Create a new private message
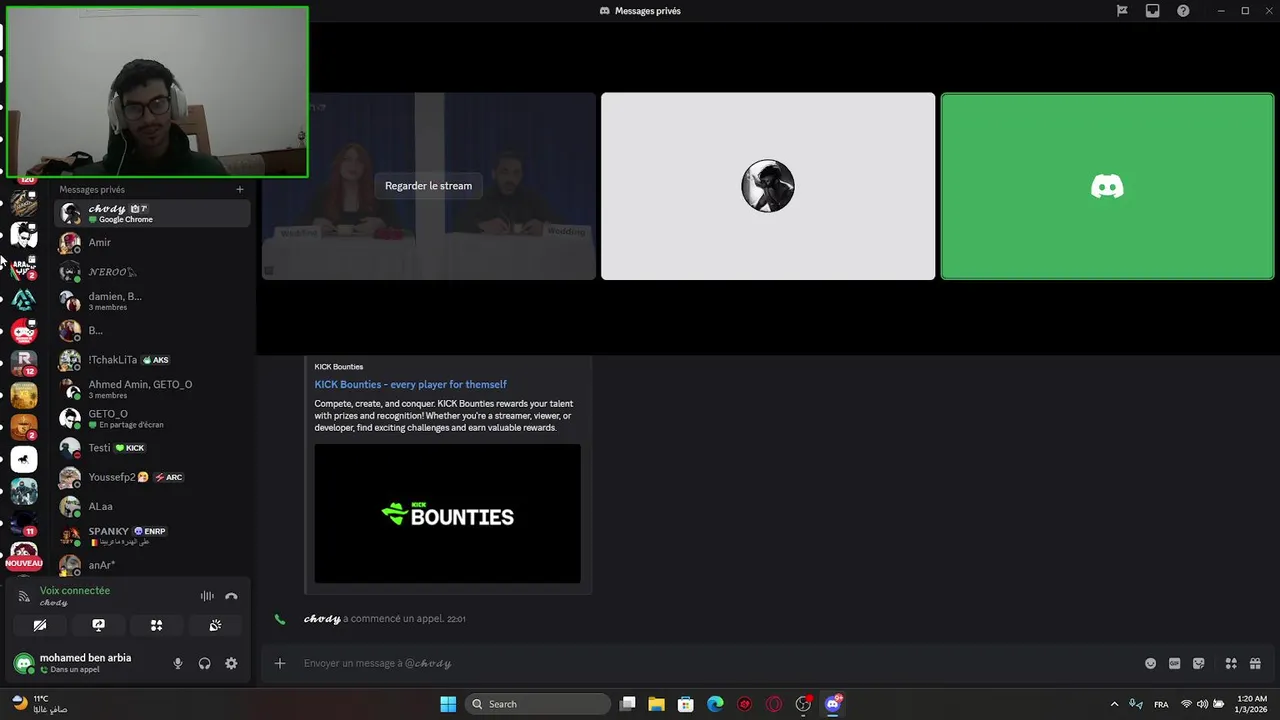1280x720 pixels. [x=239, y=189]
